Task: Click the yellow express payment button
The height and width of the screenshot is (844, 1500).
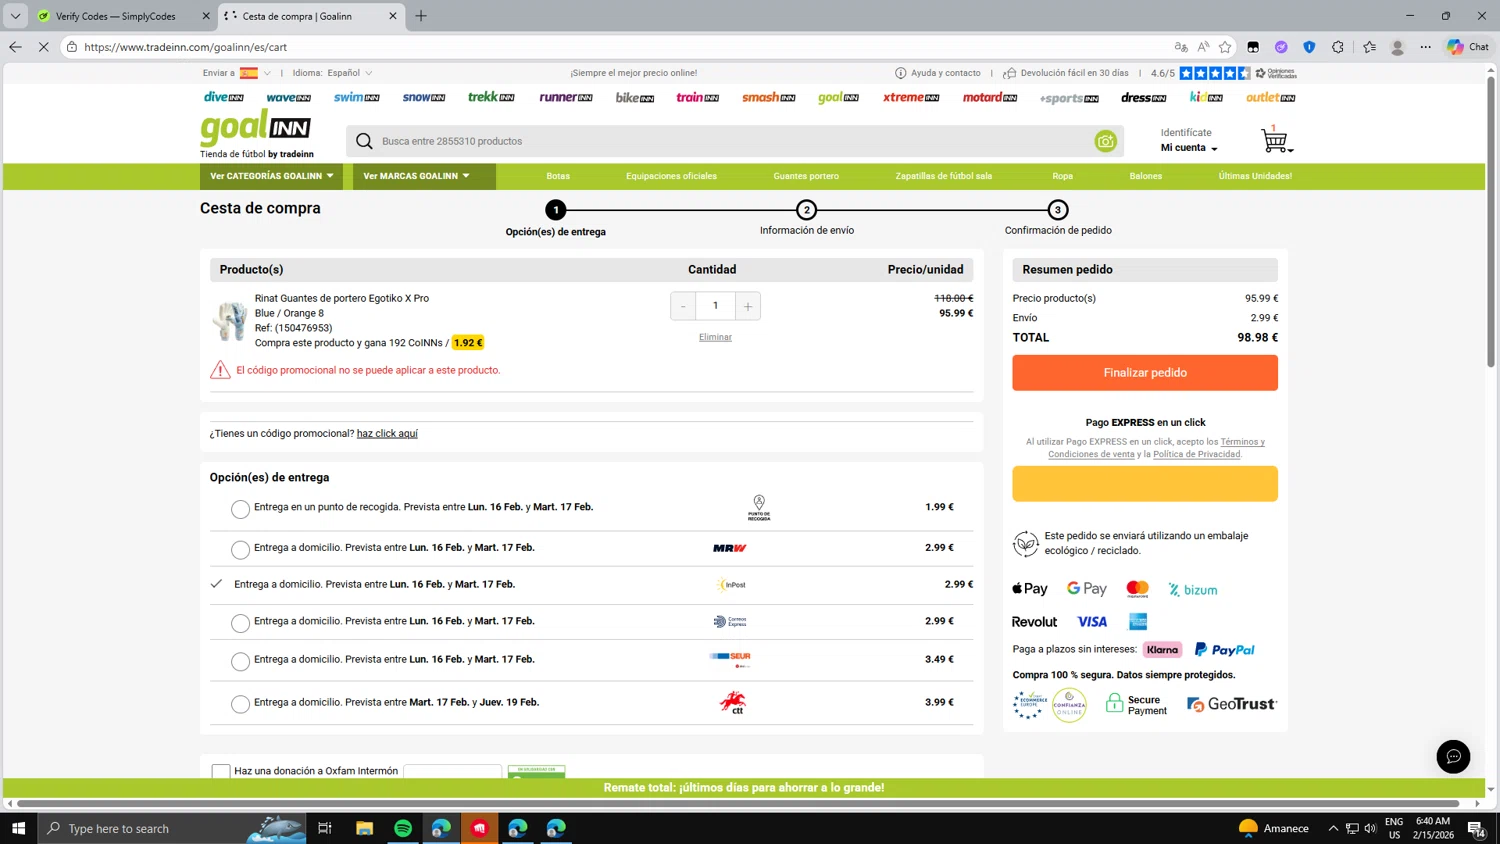Action: [1145, 484]
